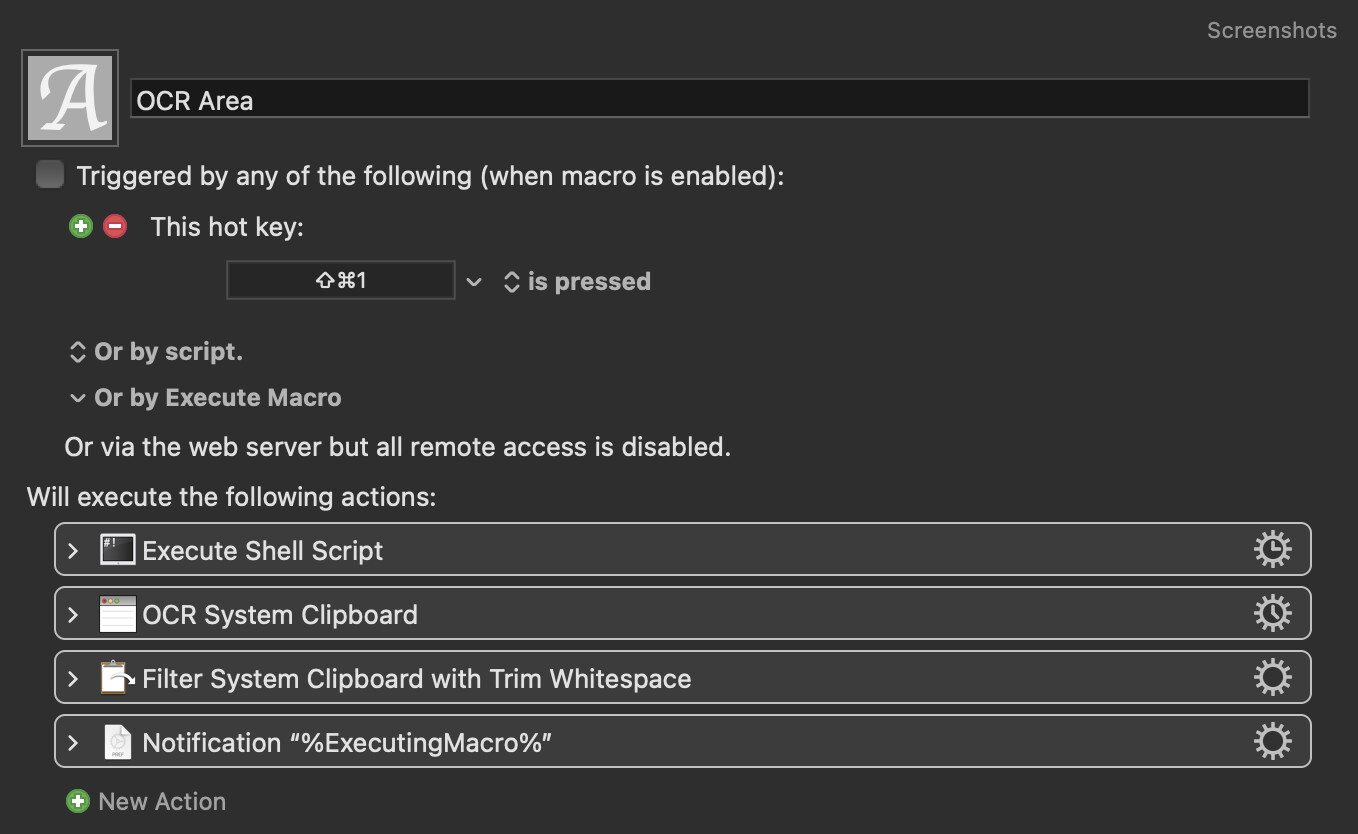Click the ⇧⌘1 hot key field

pos(341,281)
